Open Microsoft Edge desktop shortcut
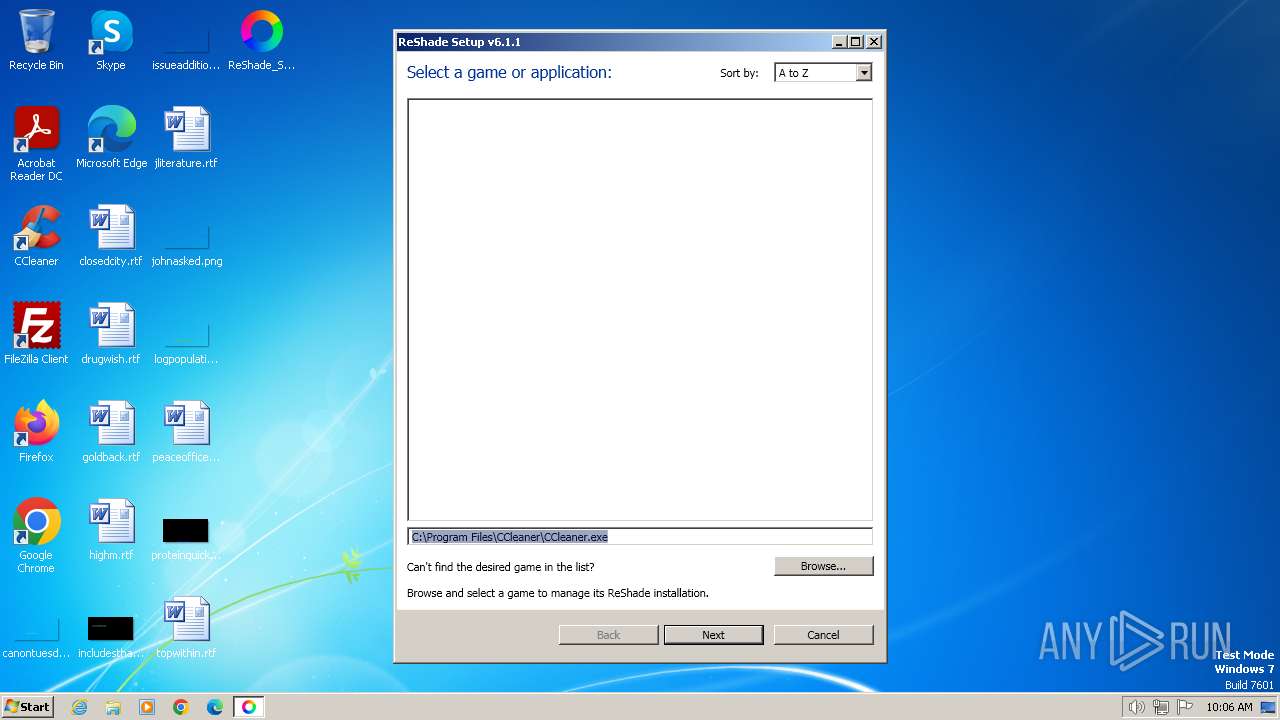 point(111,138)
